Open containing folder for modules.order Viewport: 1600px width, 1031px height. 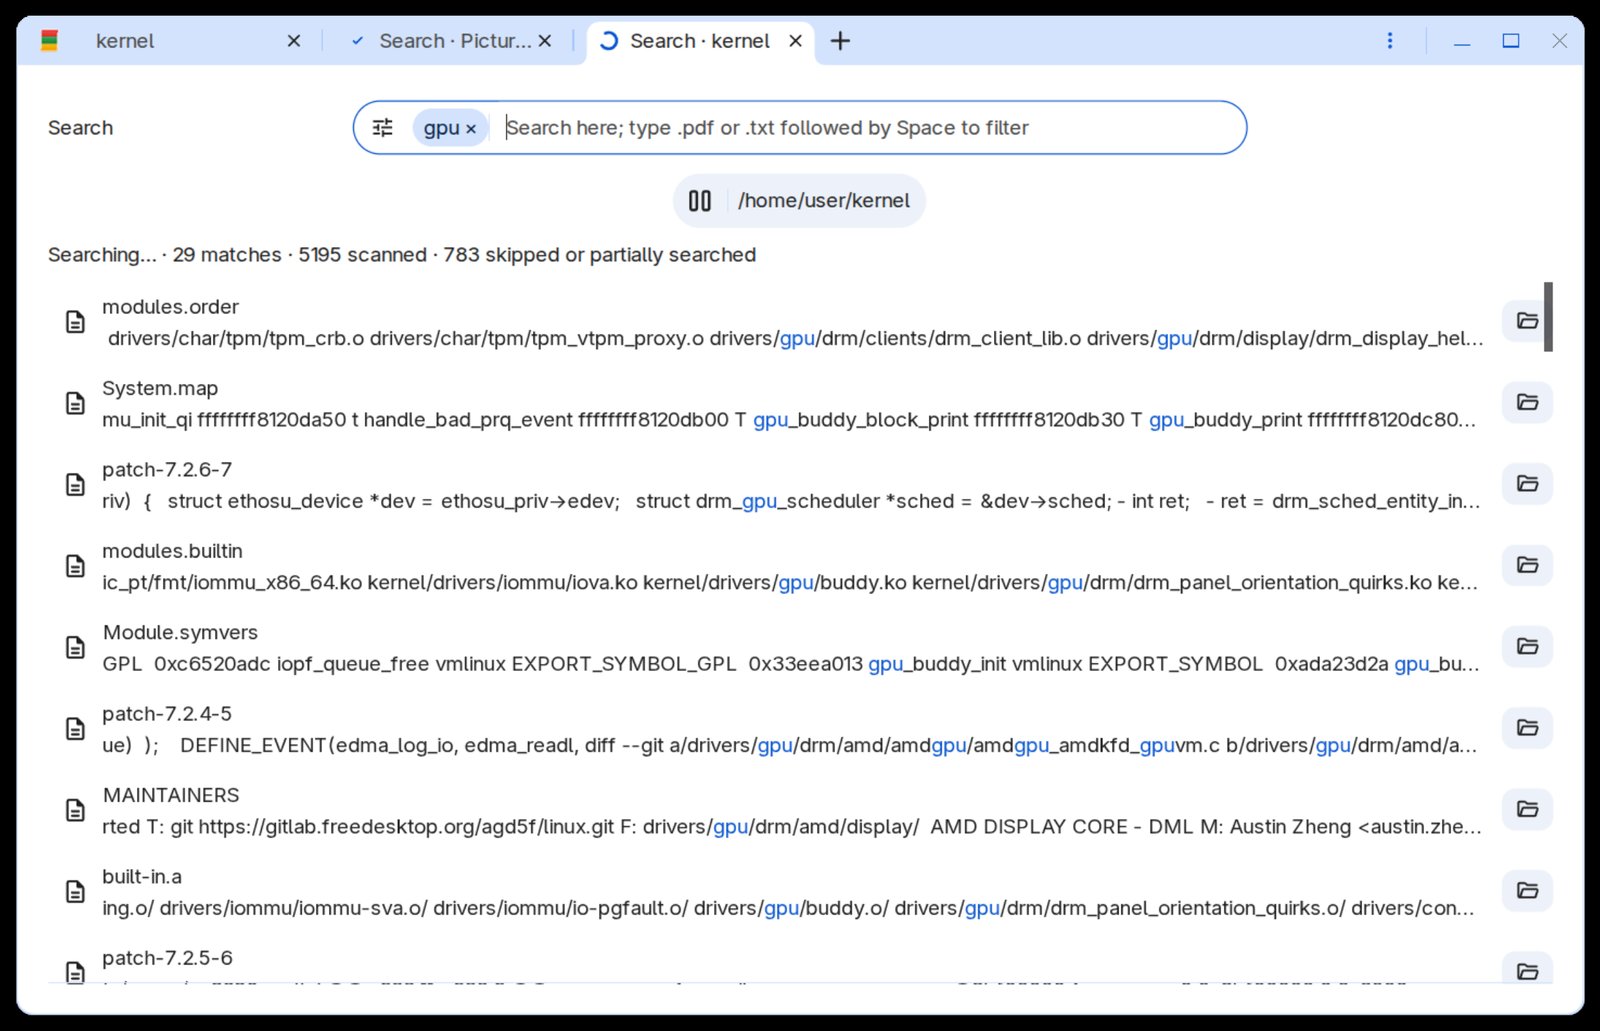1527,321
